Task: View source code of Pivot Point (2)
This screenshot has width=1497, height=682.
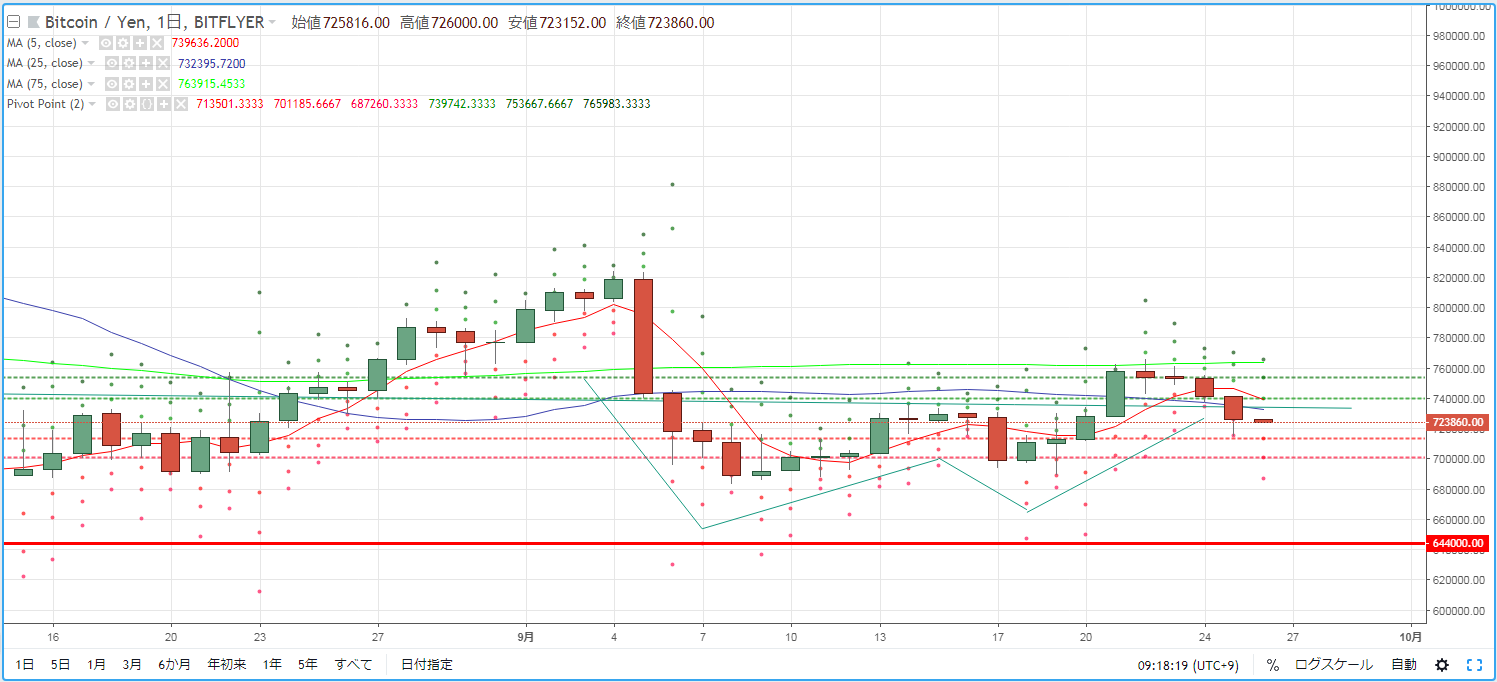Action: click(147, 104)
